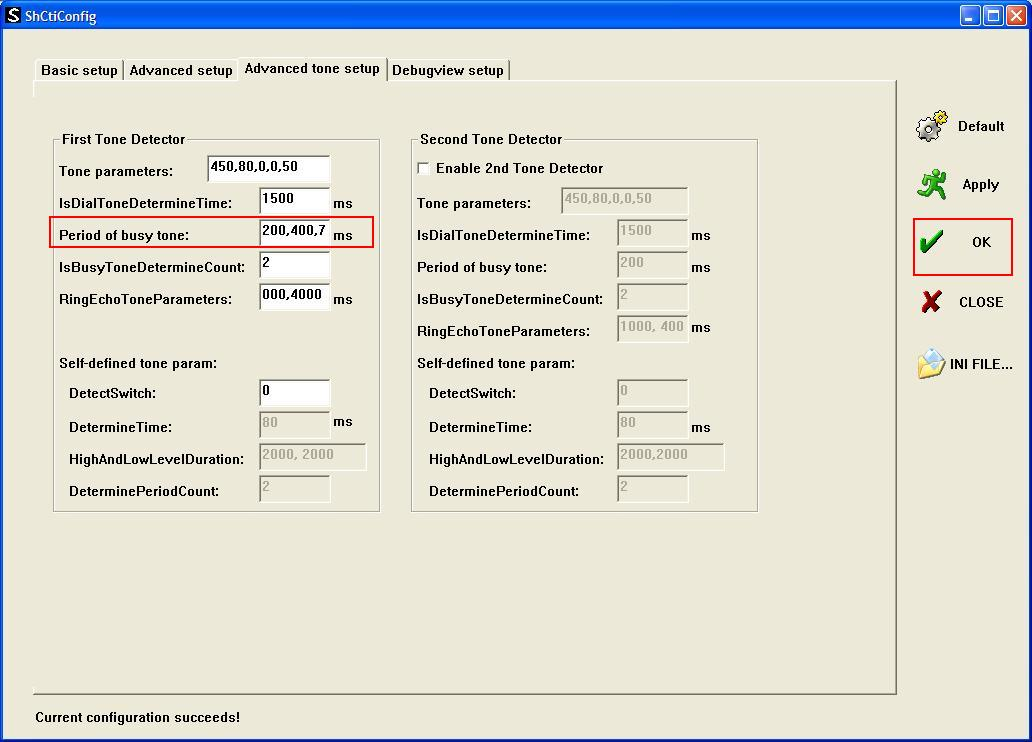
Task: Select the Debugview setup tab
Action: pos(447,70)
